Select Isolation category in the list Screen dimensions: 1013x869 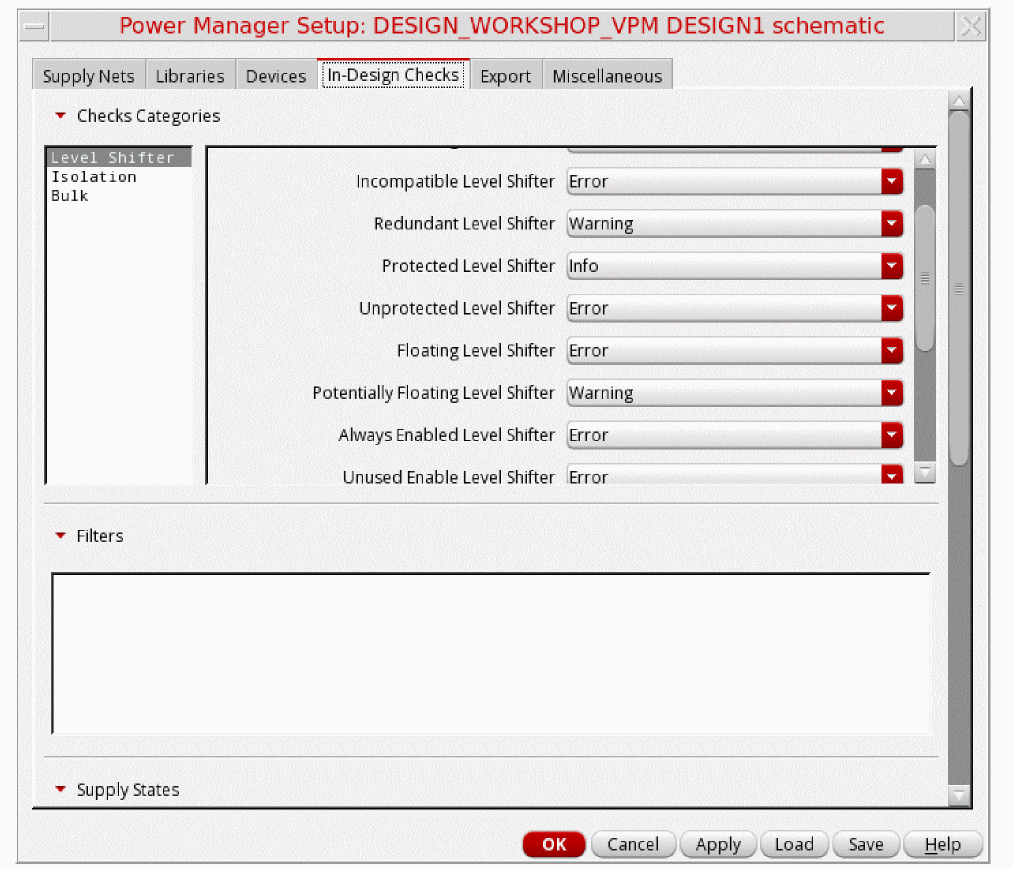pos(119,176)
